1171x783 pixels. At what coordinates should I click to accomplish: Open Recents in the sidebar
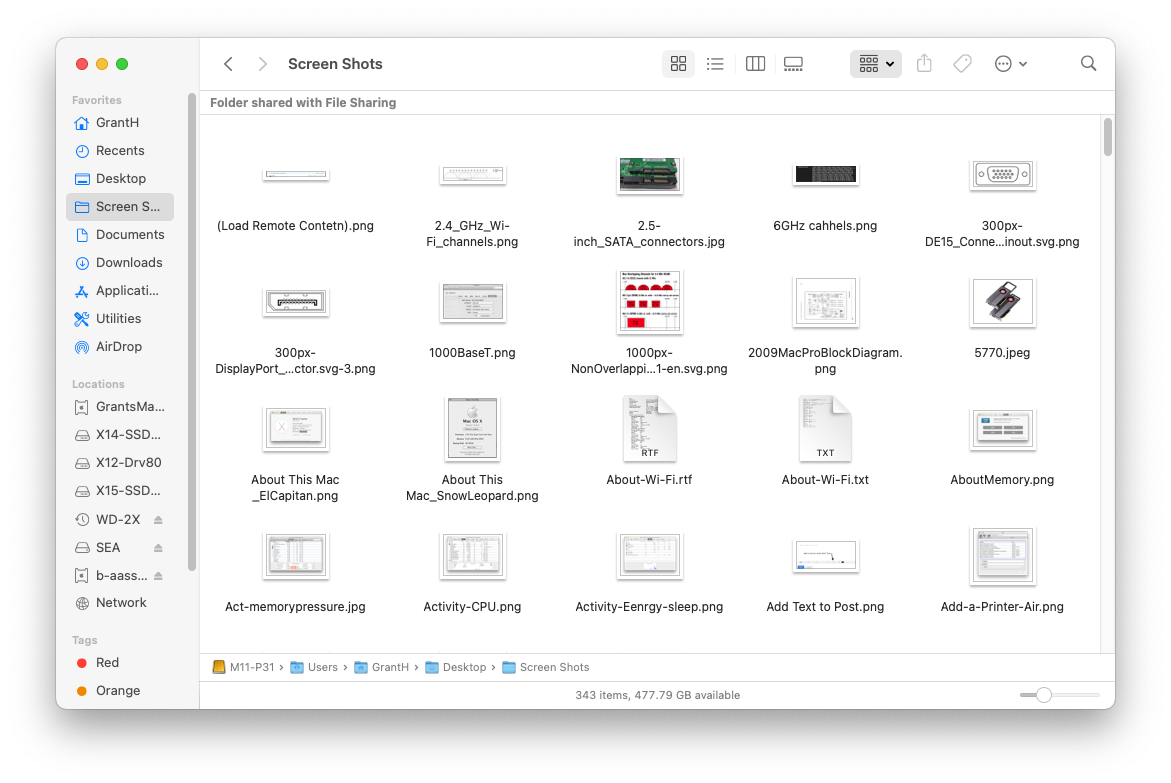click(119, 151)
